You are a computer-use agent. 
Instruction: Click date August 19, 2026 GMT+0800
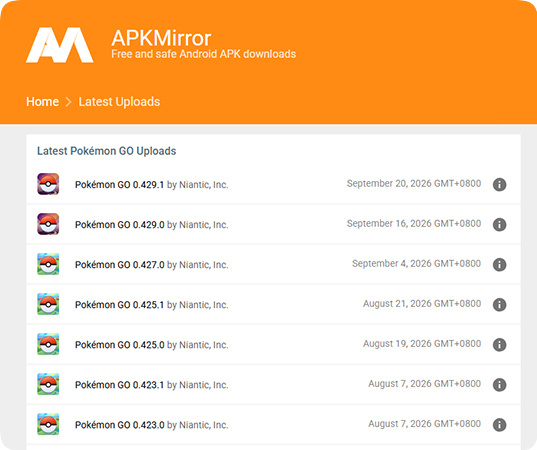(422, 344)
